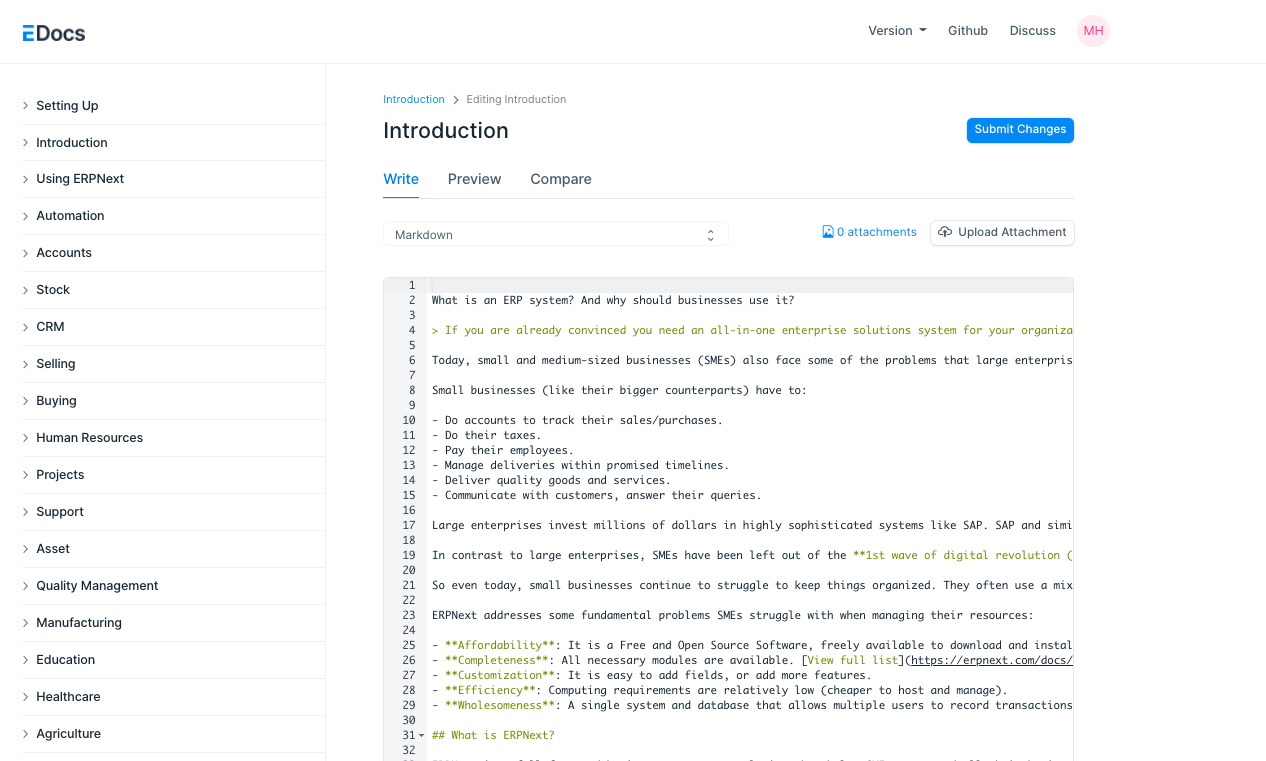Open the MH user avatar menu
Screen dimensions: 1266x761
(1093, 31)
